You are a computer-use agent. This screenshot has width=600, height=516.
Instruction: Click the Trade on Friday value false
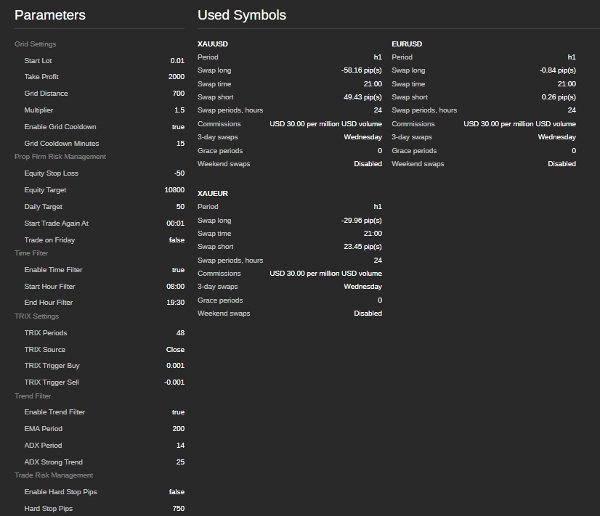click(x=176, y=240)
